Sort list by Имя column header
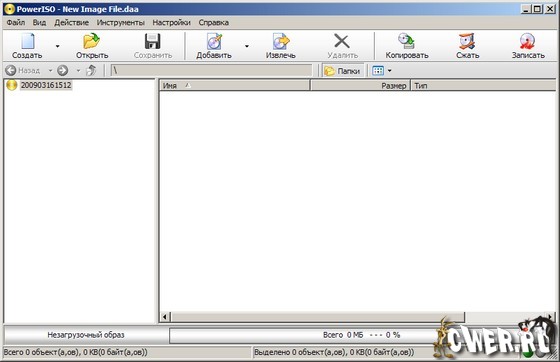The height and width of the screenshot is (362, 560). click(235, 86)
